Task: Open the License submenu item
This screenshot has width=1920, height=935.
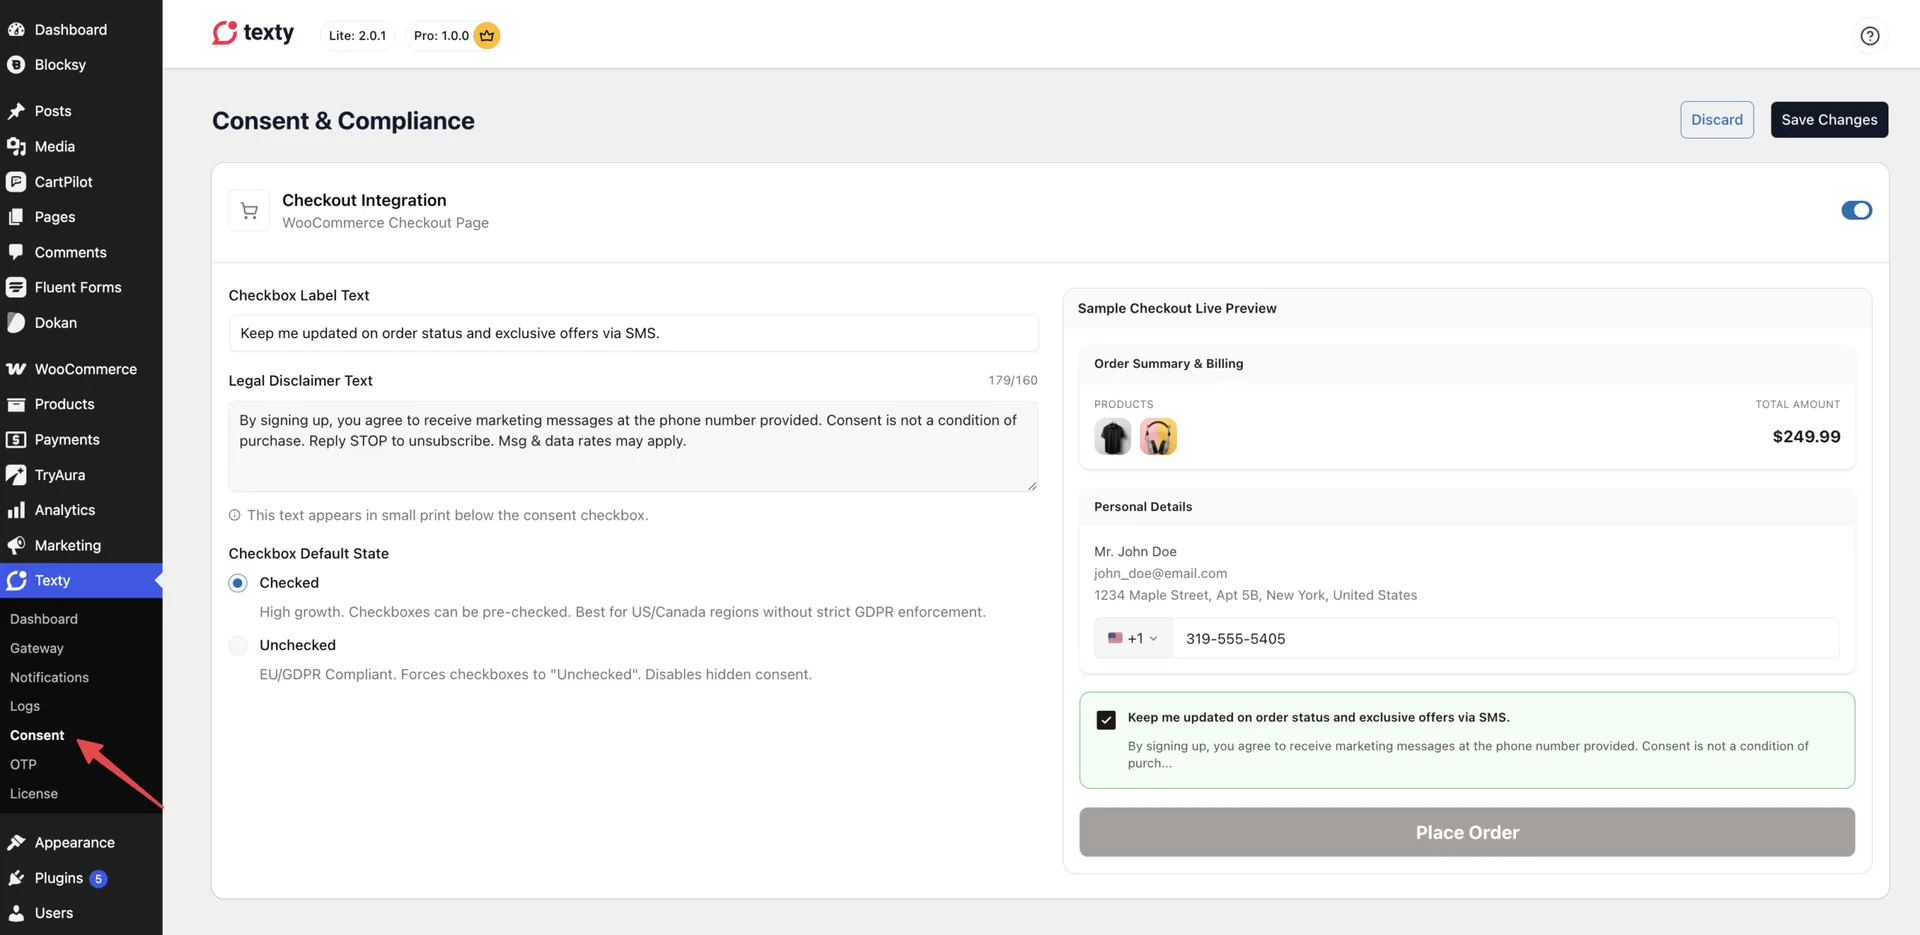Action: [34, 793]
